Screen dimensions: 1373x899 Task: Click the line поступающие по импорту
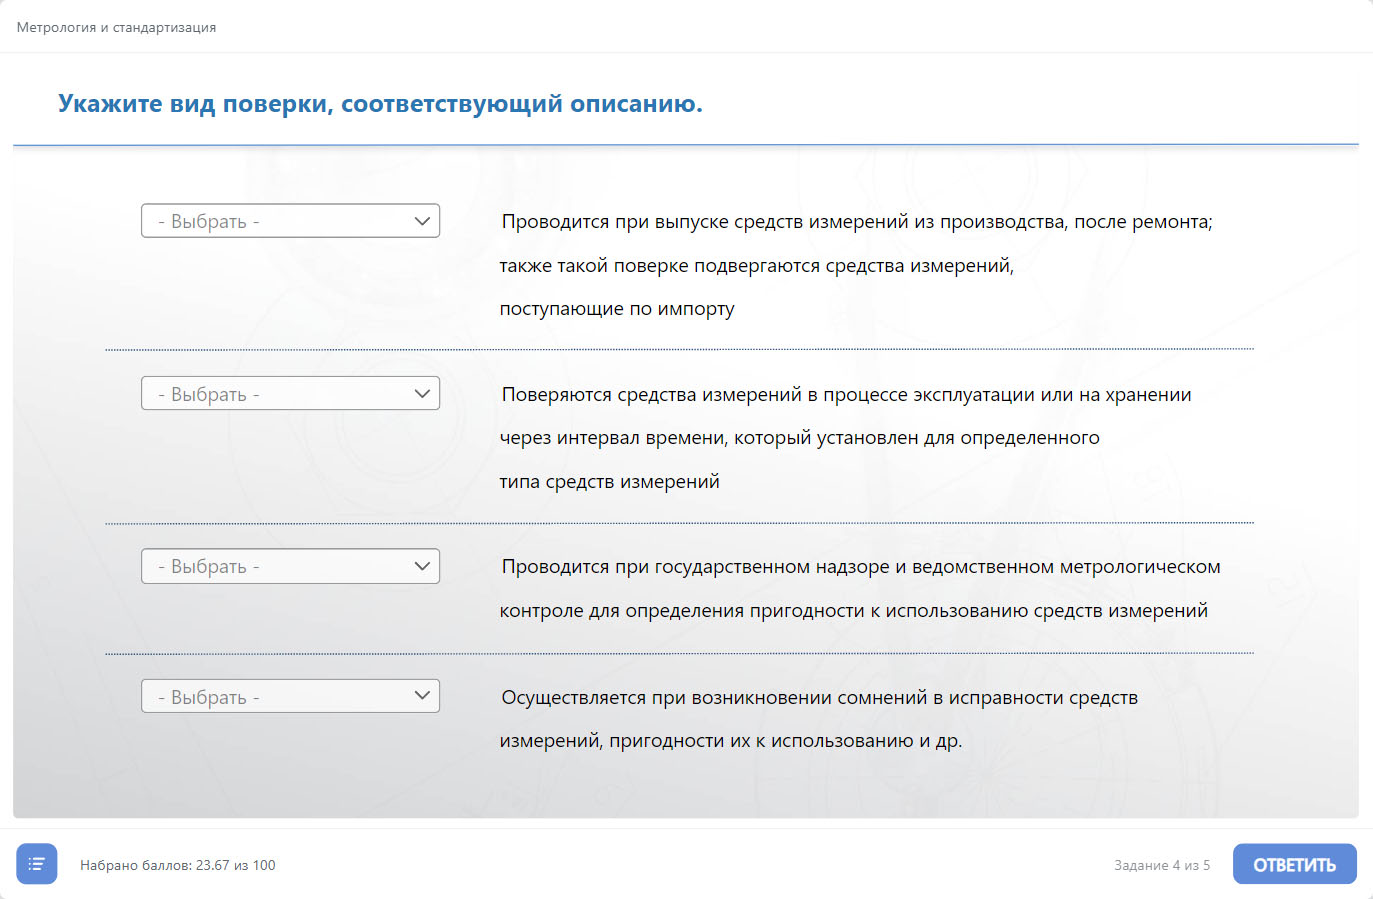(x=617, y=309)
